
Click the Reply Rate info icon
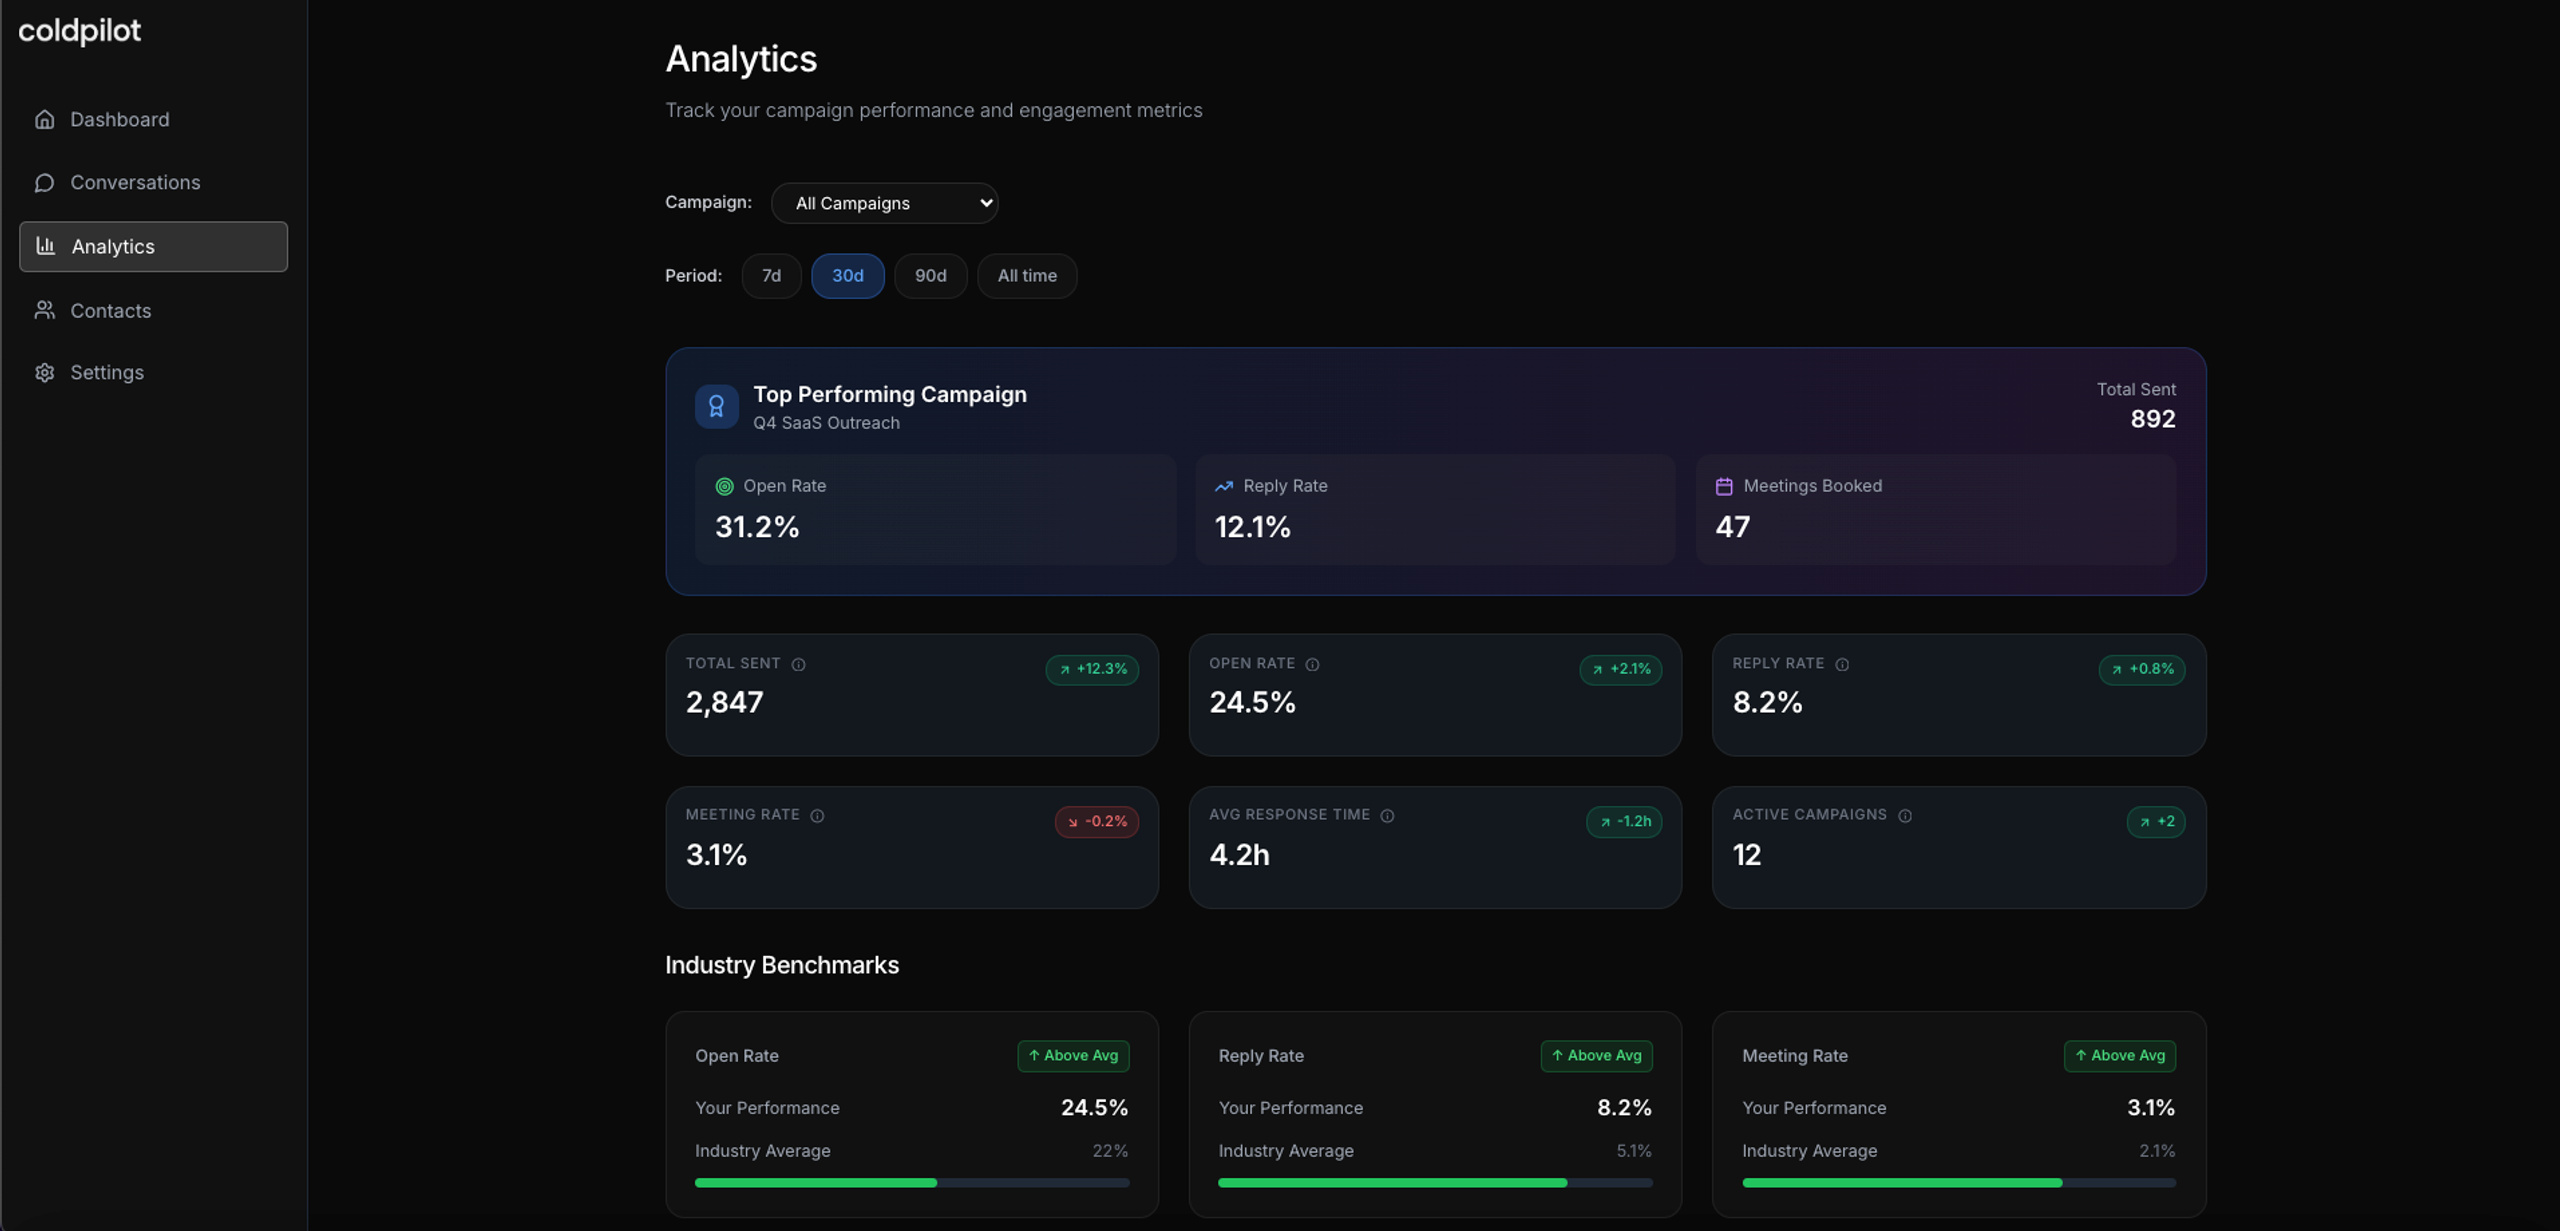click(1842, 664)
